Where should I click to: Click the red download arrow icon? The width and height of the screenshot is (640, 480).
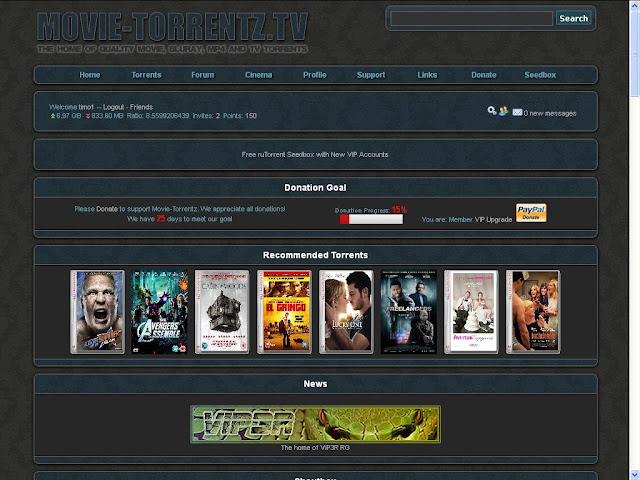pyautogui.click(x=88, y=116)
